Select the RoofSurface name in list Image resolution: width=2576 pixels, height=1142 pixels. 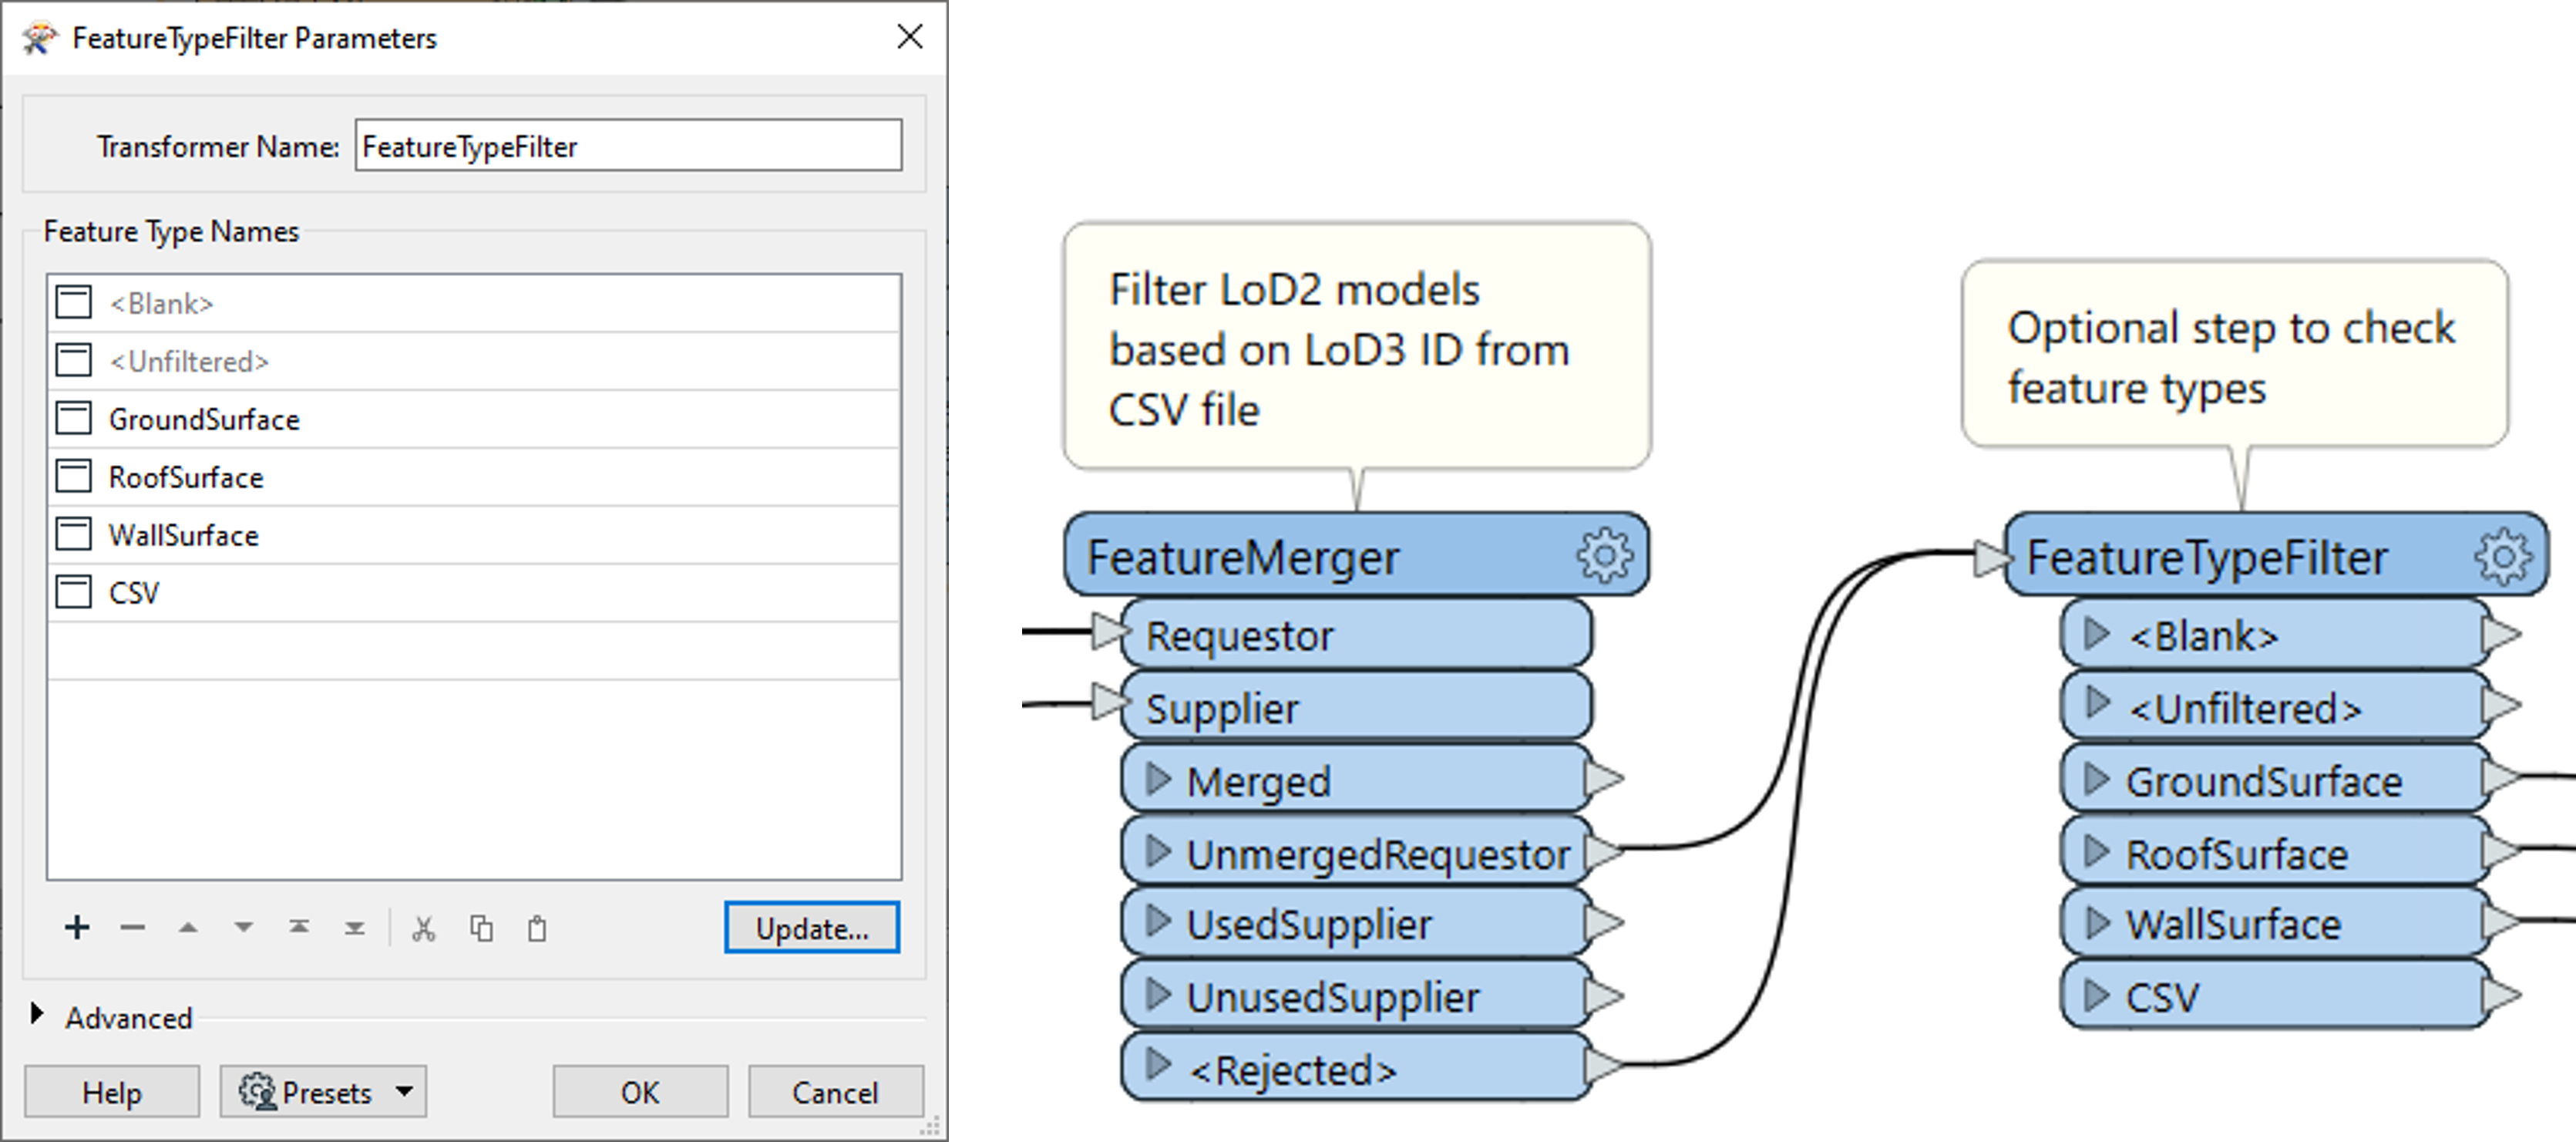[x=186, y=477]
